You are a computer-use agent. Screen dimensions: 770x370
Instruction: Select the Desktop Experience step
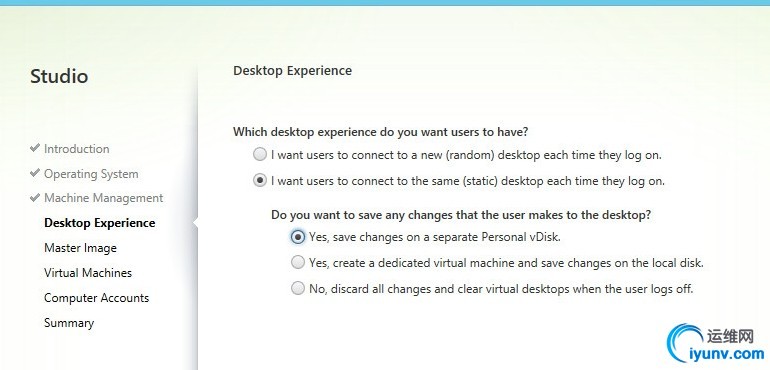[x=100, y=223]
